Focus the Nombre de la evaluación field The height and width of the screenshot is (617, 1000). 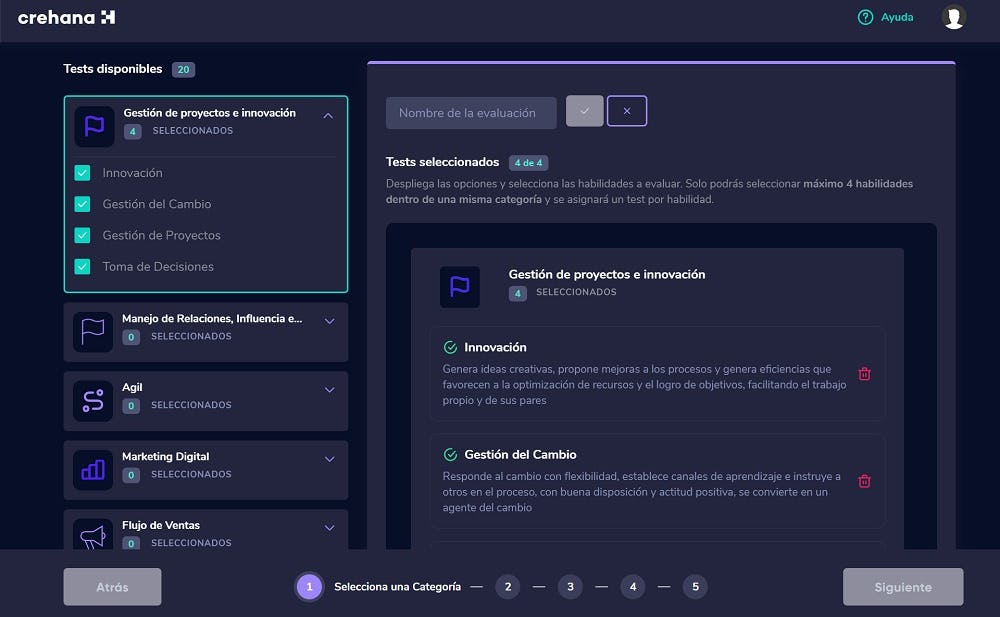coord(471,113)
